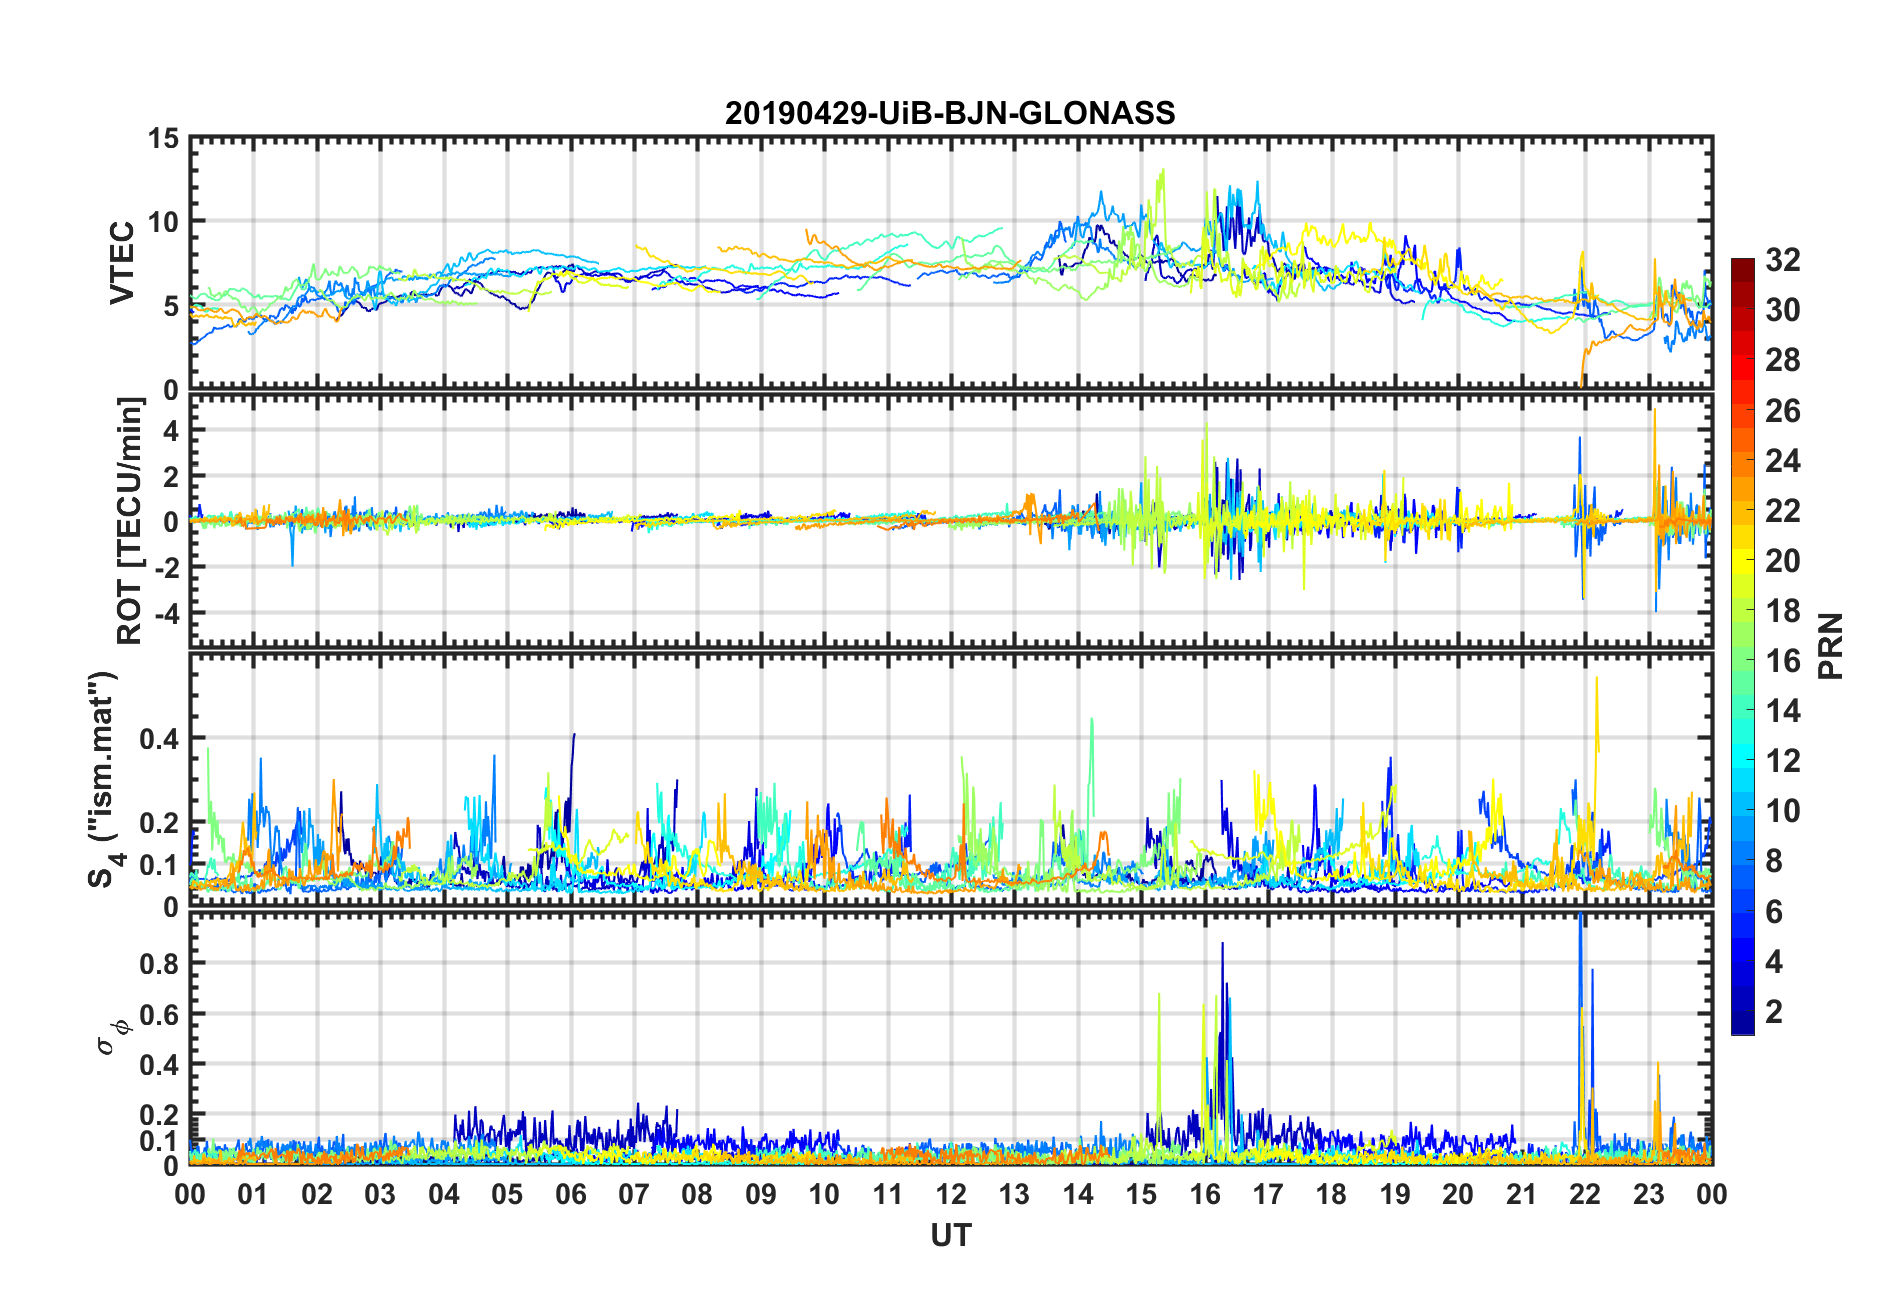Click value 0.8 on the sigma-phi axis
The width and height of the screenshot is (1902, 1292).
click(x=159, y=964)
